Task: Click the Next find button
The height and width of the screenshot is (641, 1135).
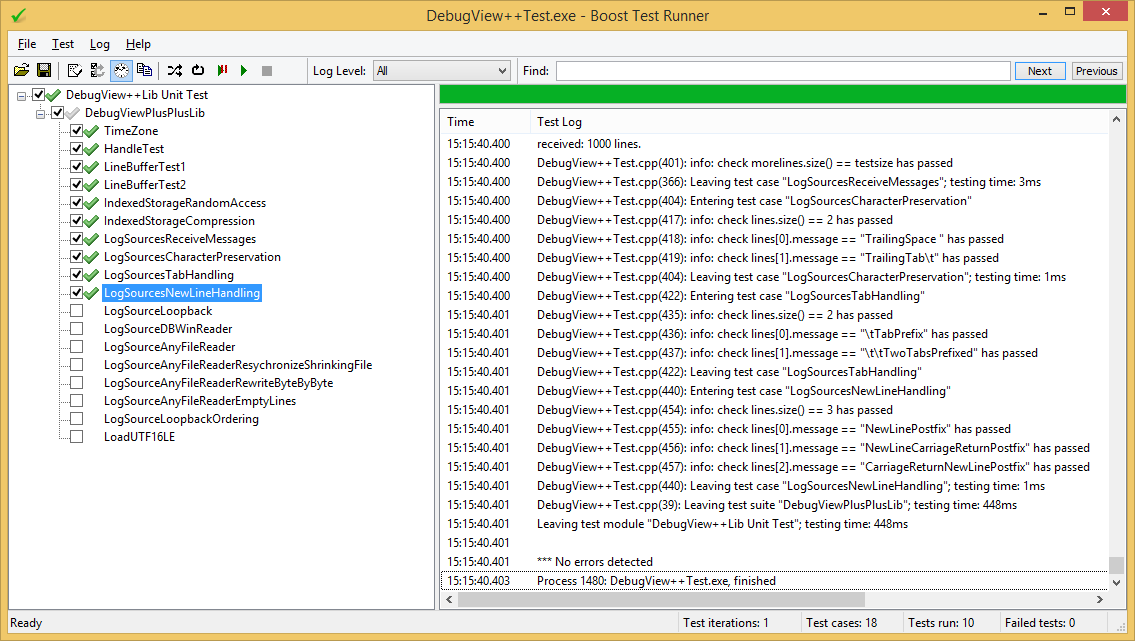Action: tap(1039, 71)
